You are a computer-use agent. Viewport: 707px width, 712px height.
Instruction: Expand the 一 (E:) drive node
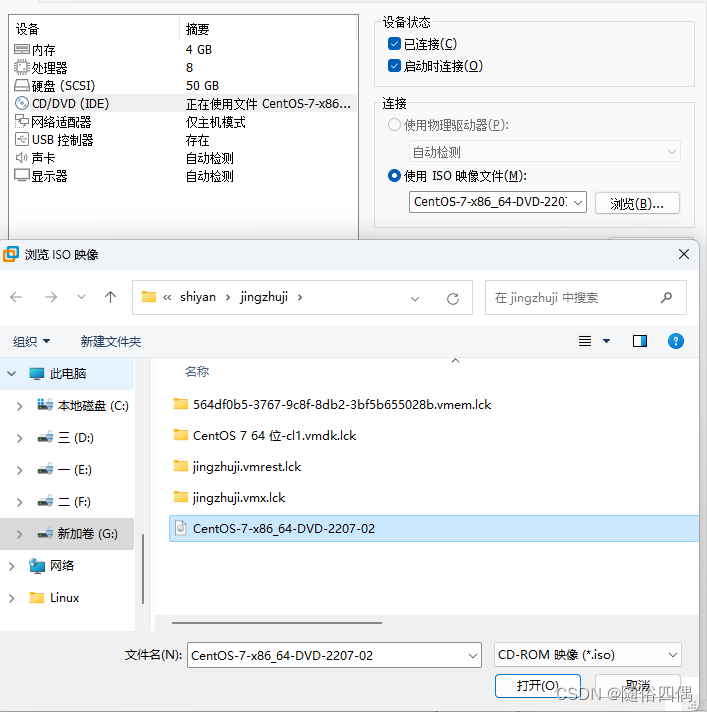[19, 470]
